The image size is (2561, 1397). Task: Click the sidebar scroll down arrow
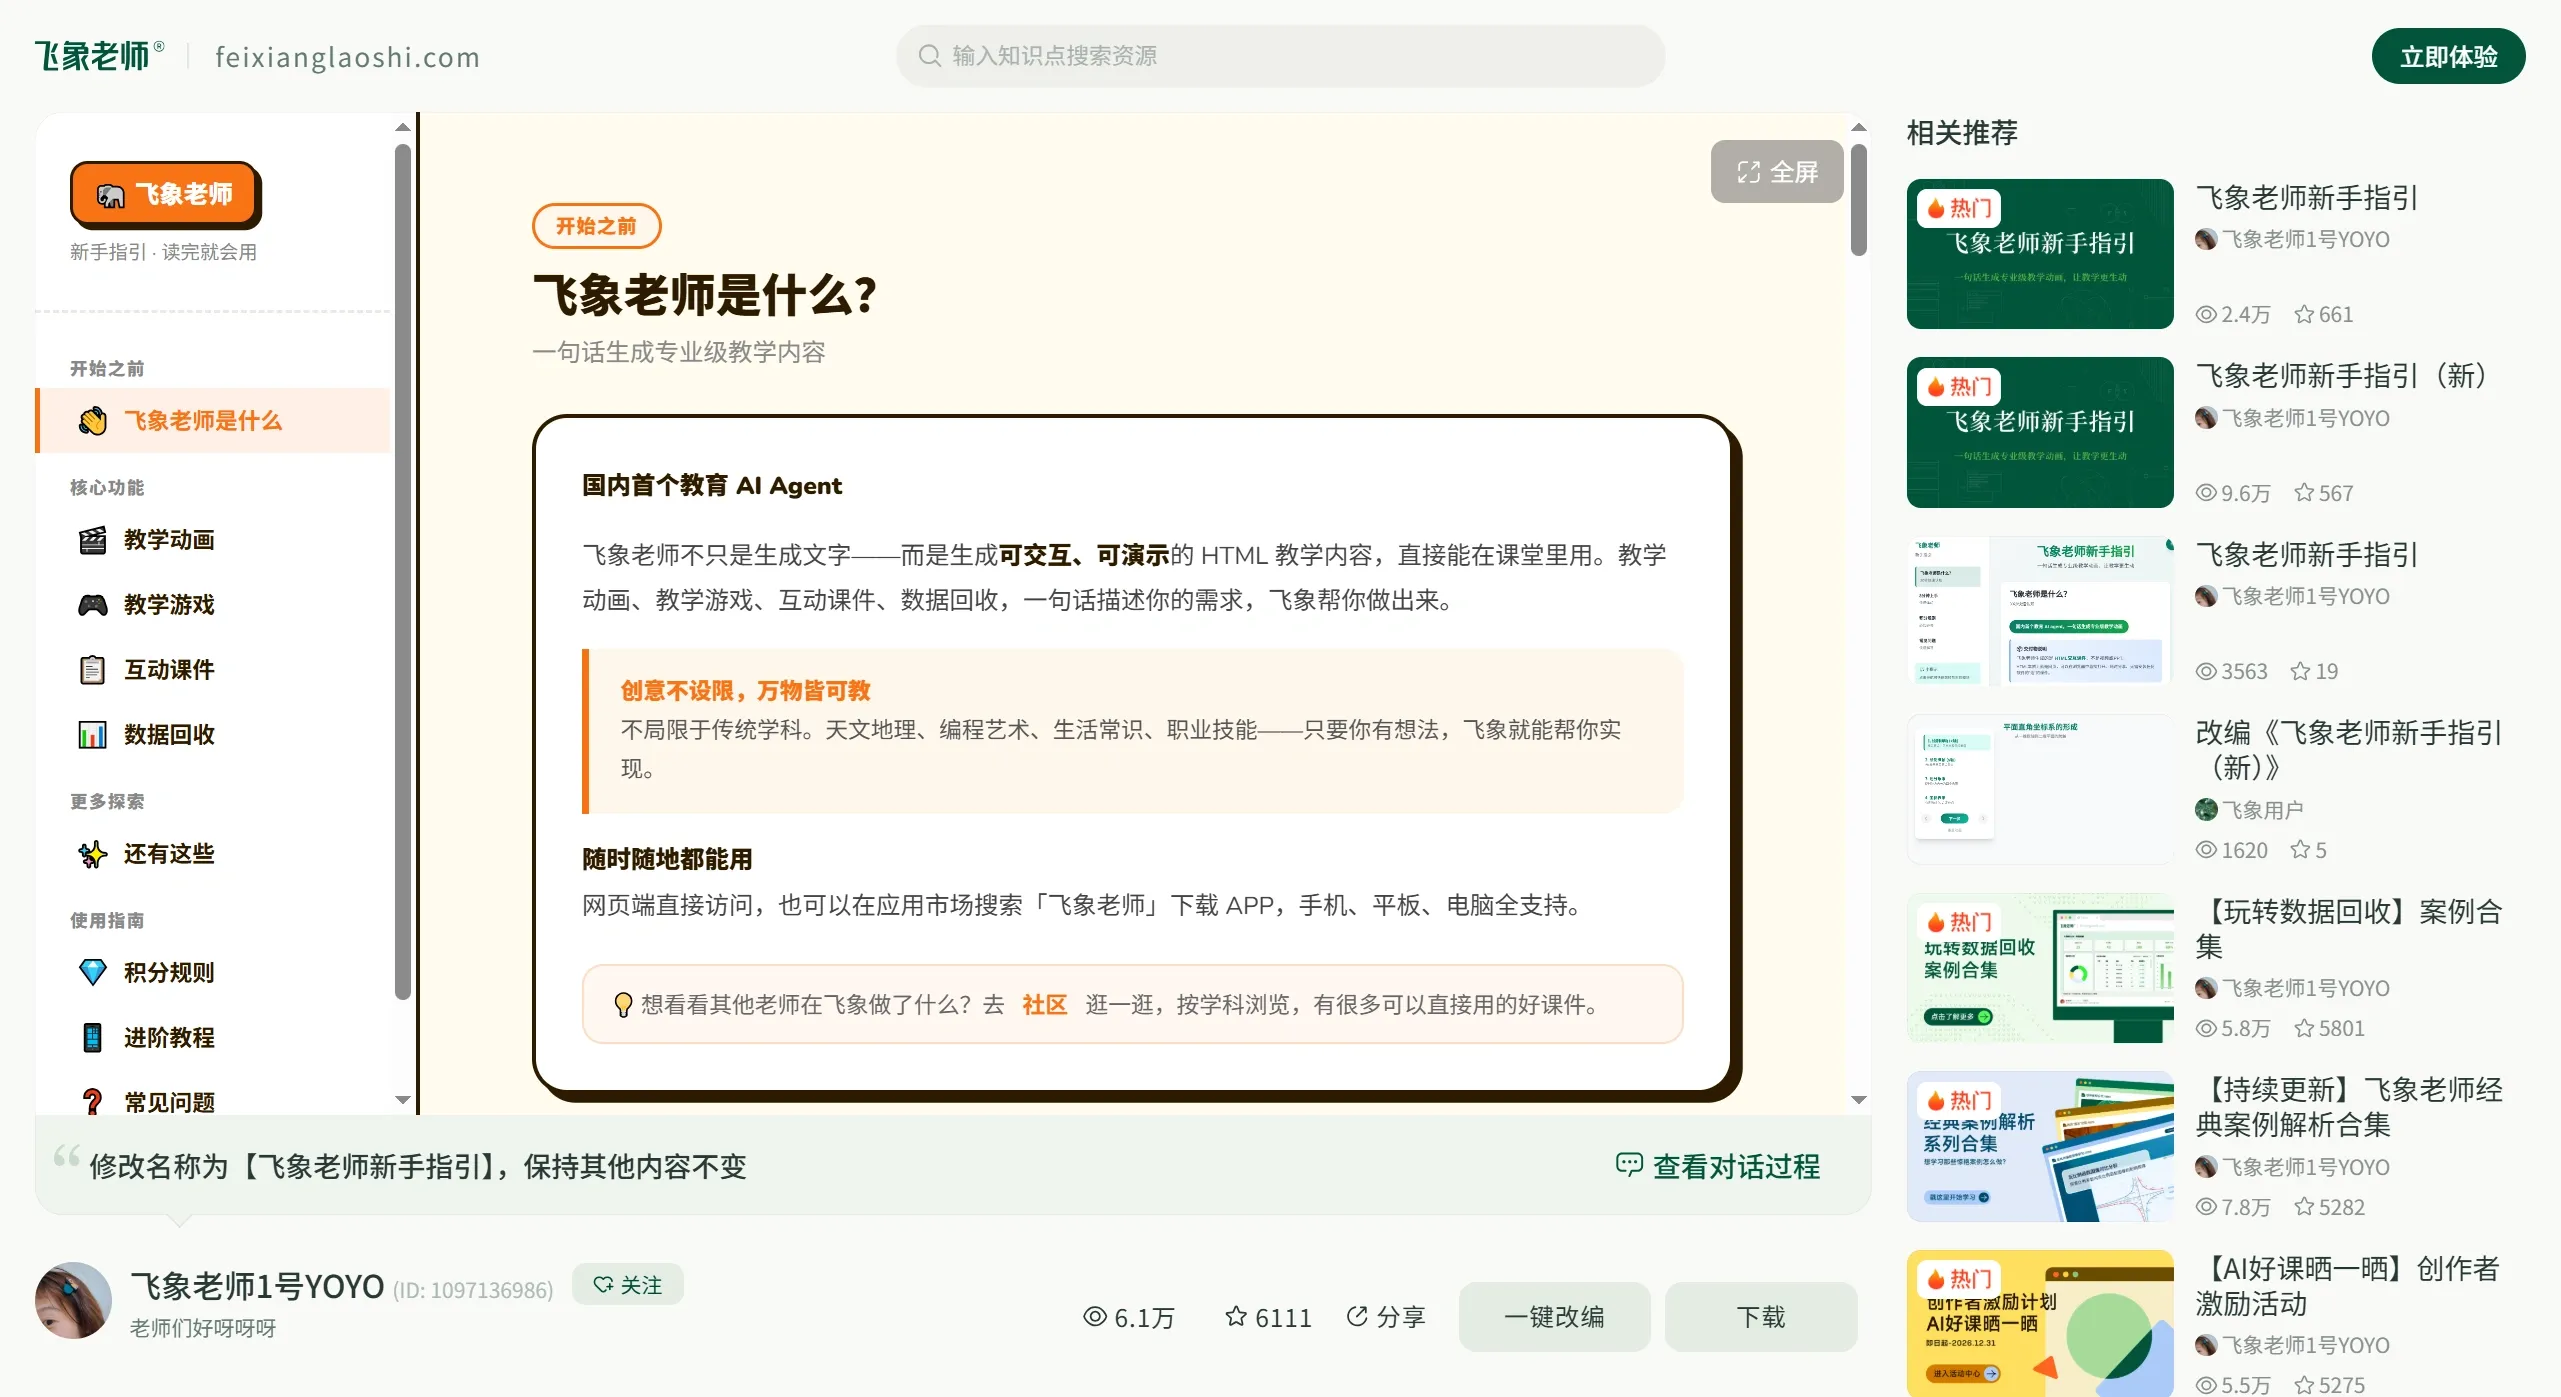(x=403, y=1100)
